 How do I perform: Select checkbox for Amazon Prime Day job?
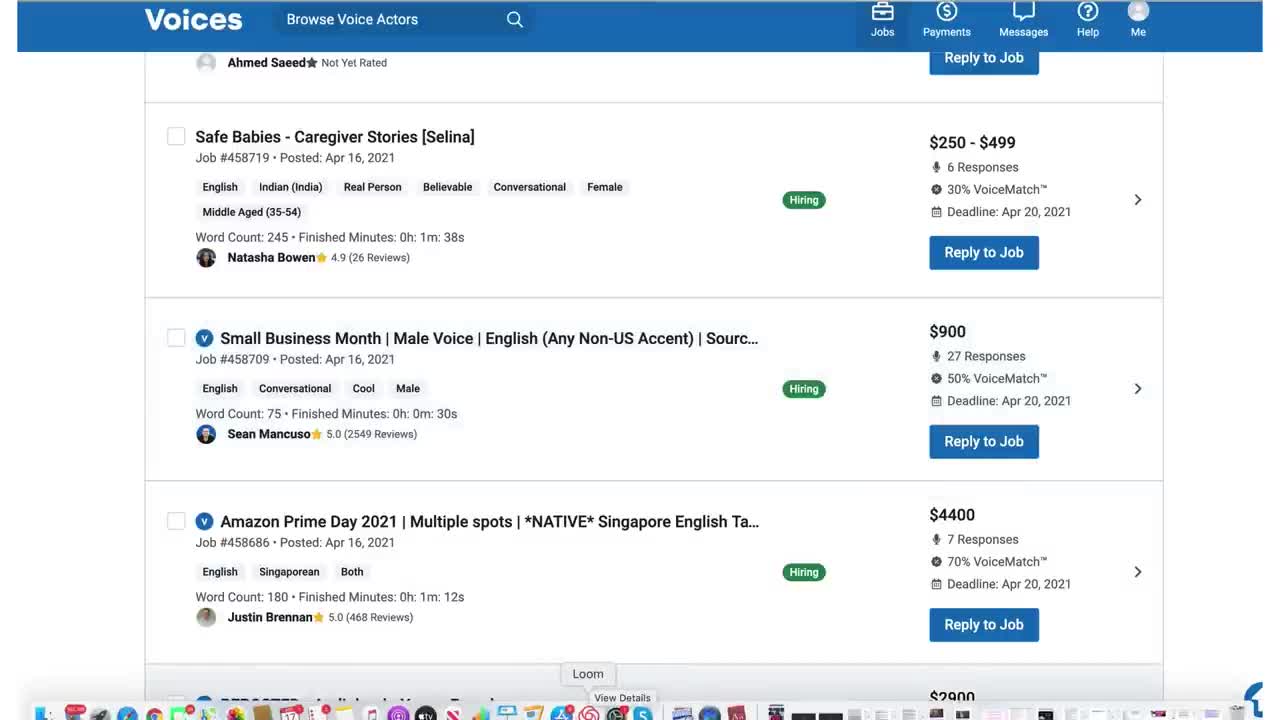click(x=176, y=521)
